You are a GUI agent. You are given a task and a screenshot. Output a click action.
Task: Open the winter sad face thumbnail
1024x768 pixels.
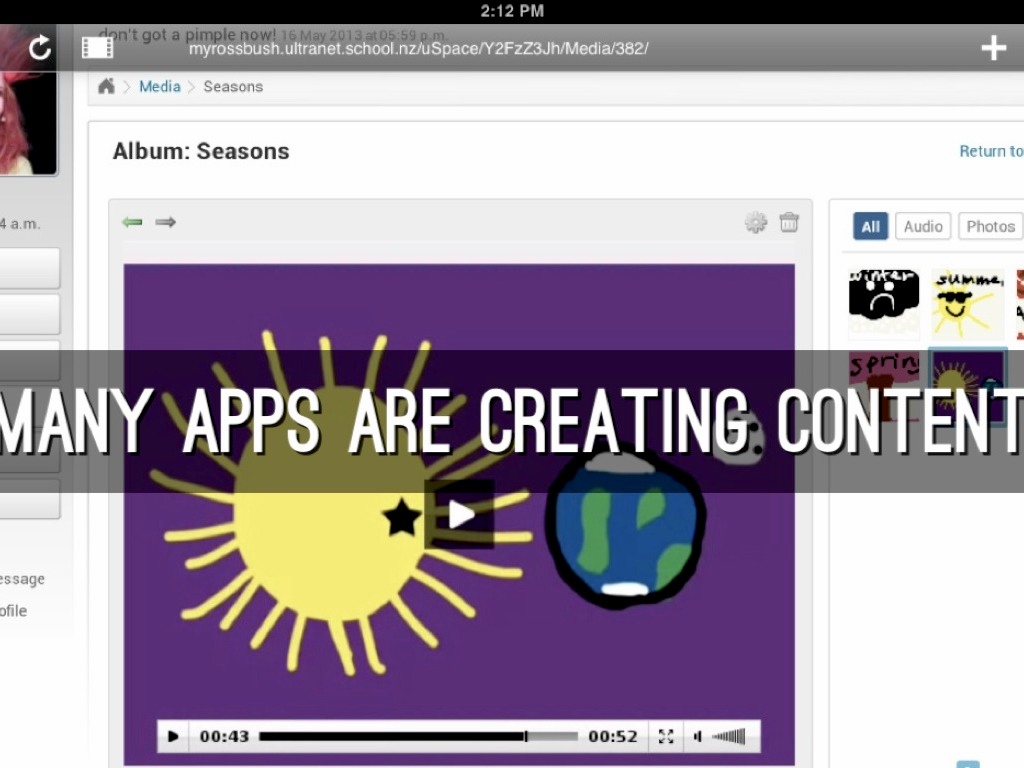pos(884,304)
